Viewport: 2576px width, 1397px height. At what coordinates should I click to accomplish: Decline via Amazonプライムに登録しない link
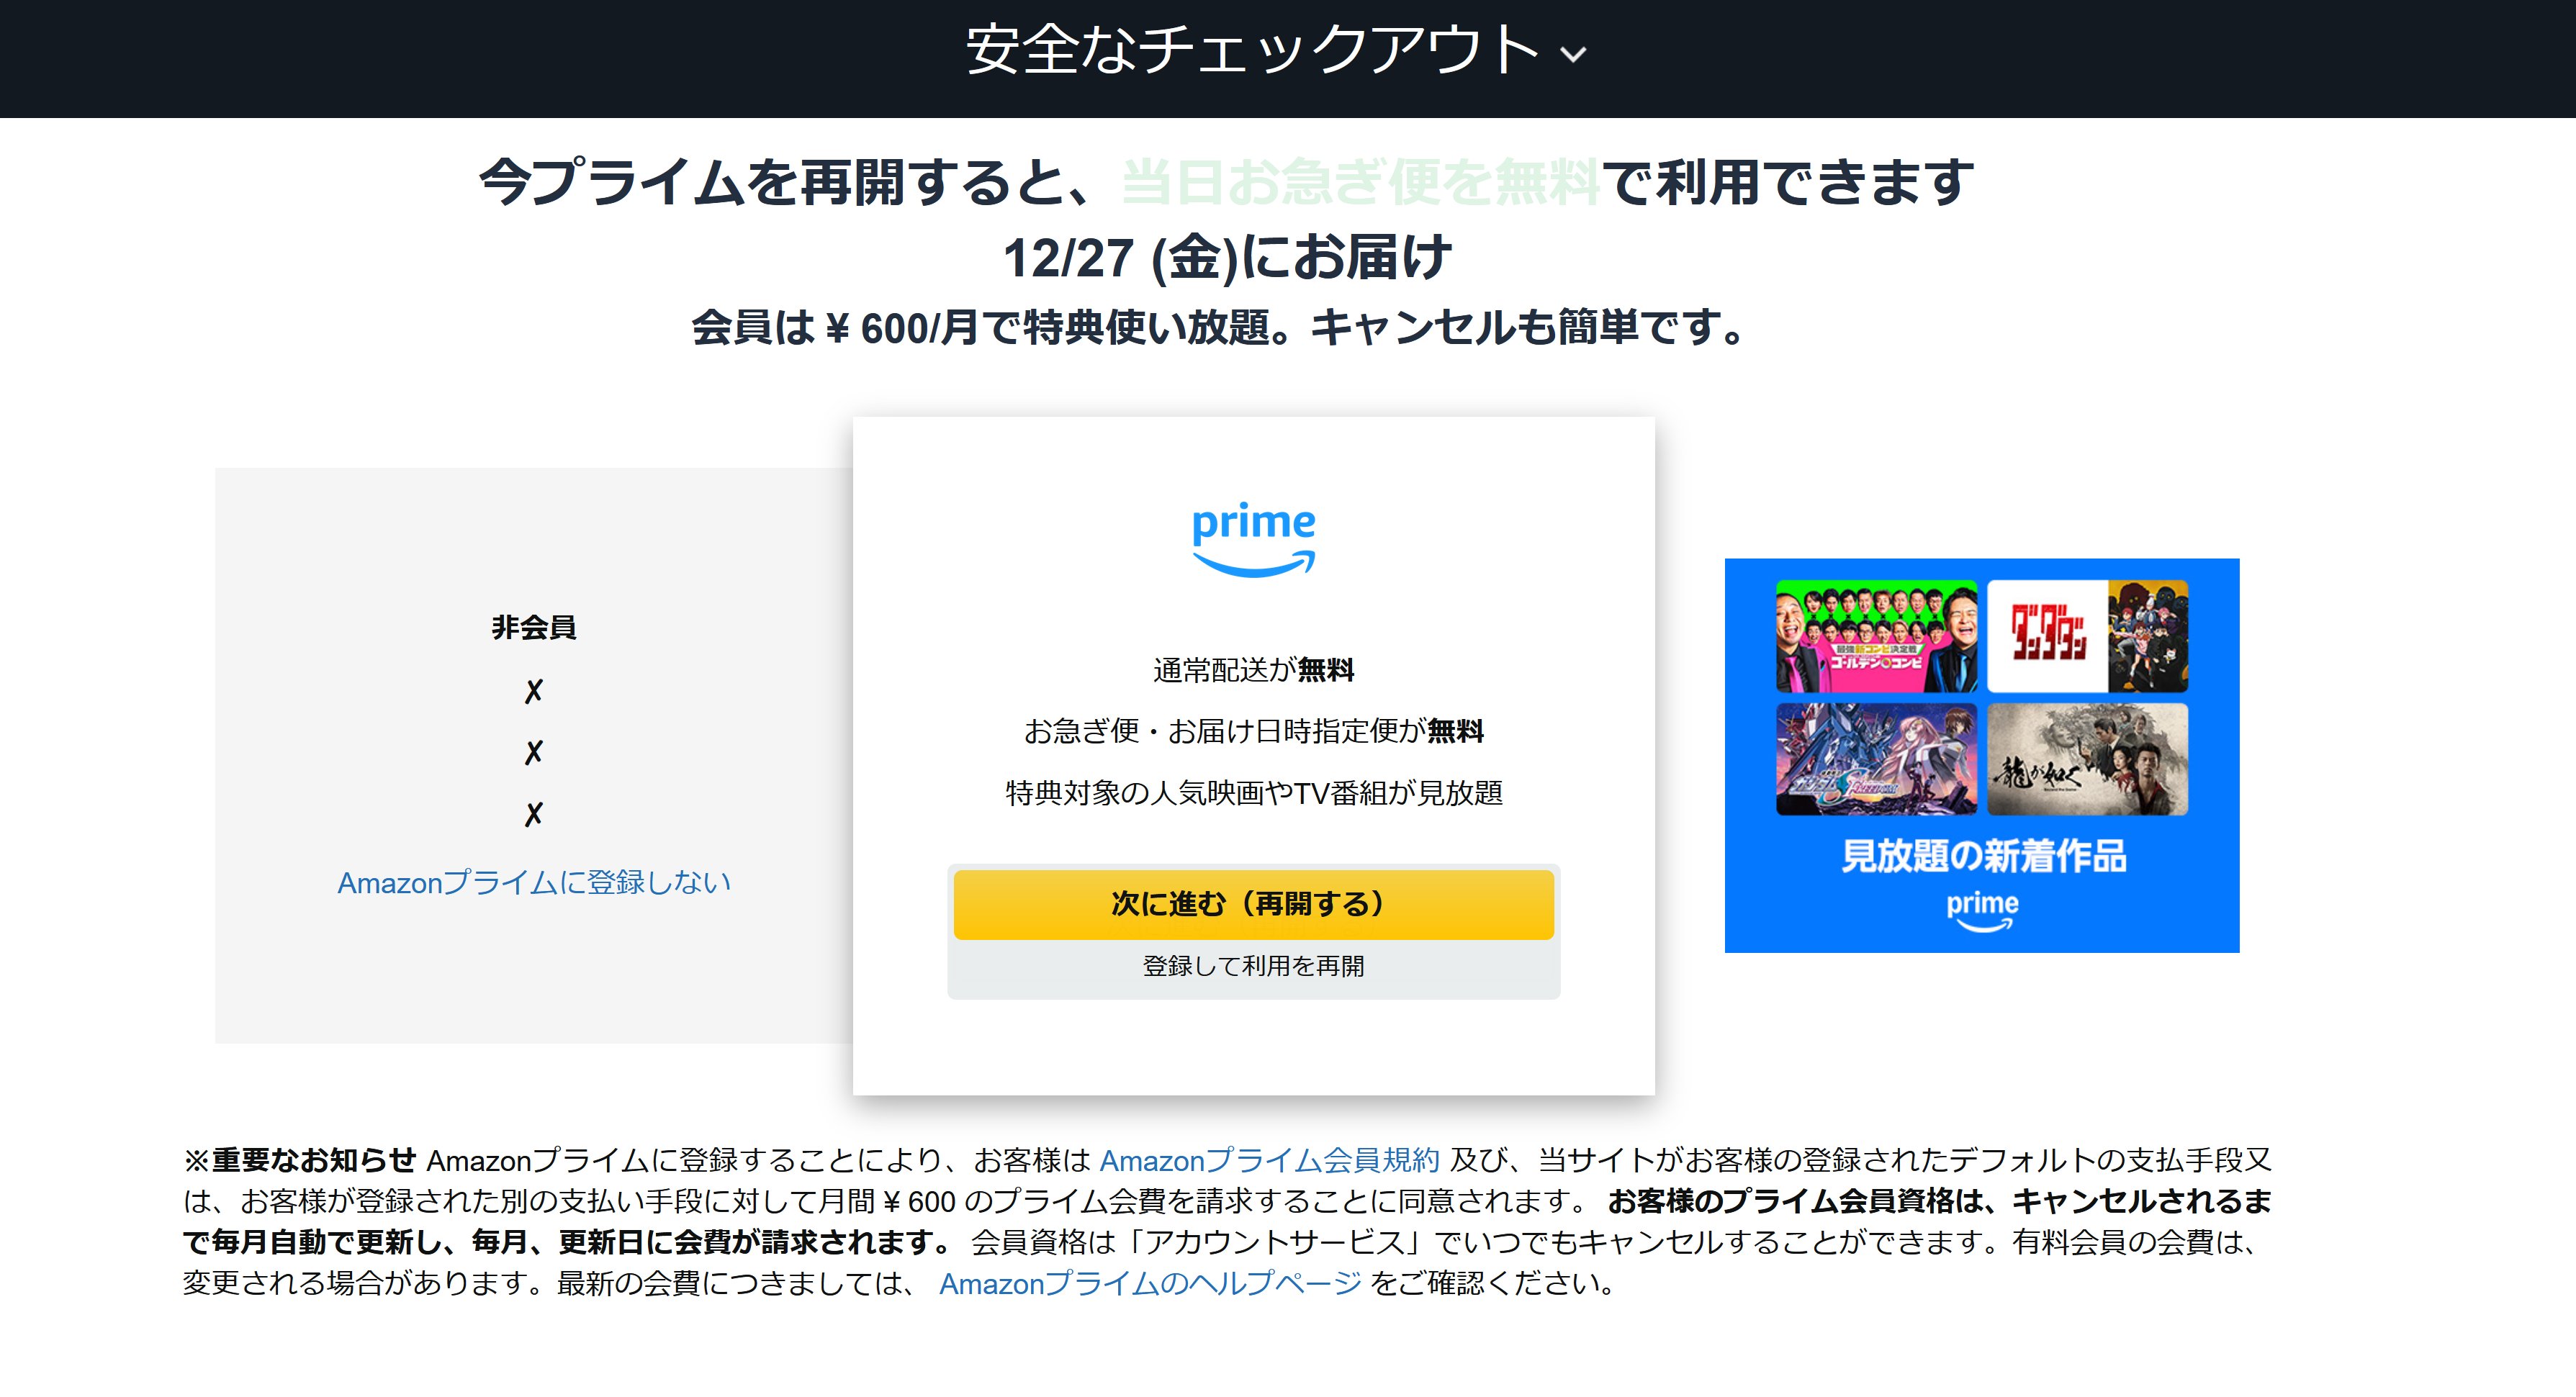534,883
